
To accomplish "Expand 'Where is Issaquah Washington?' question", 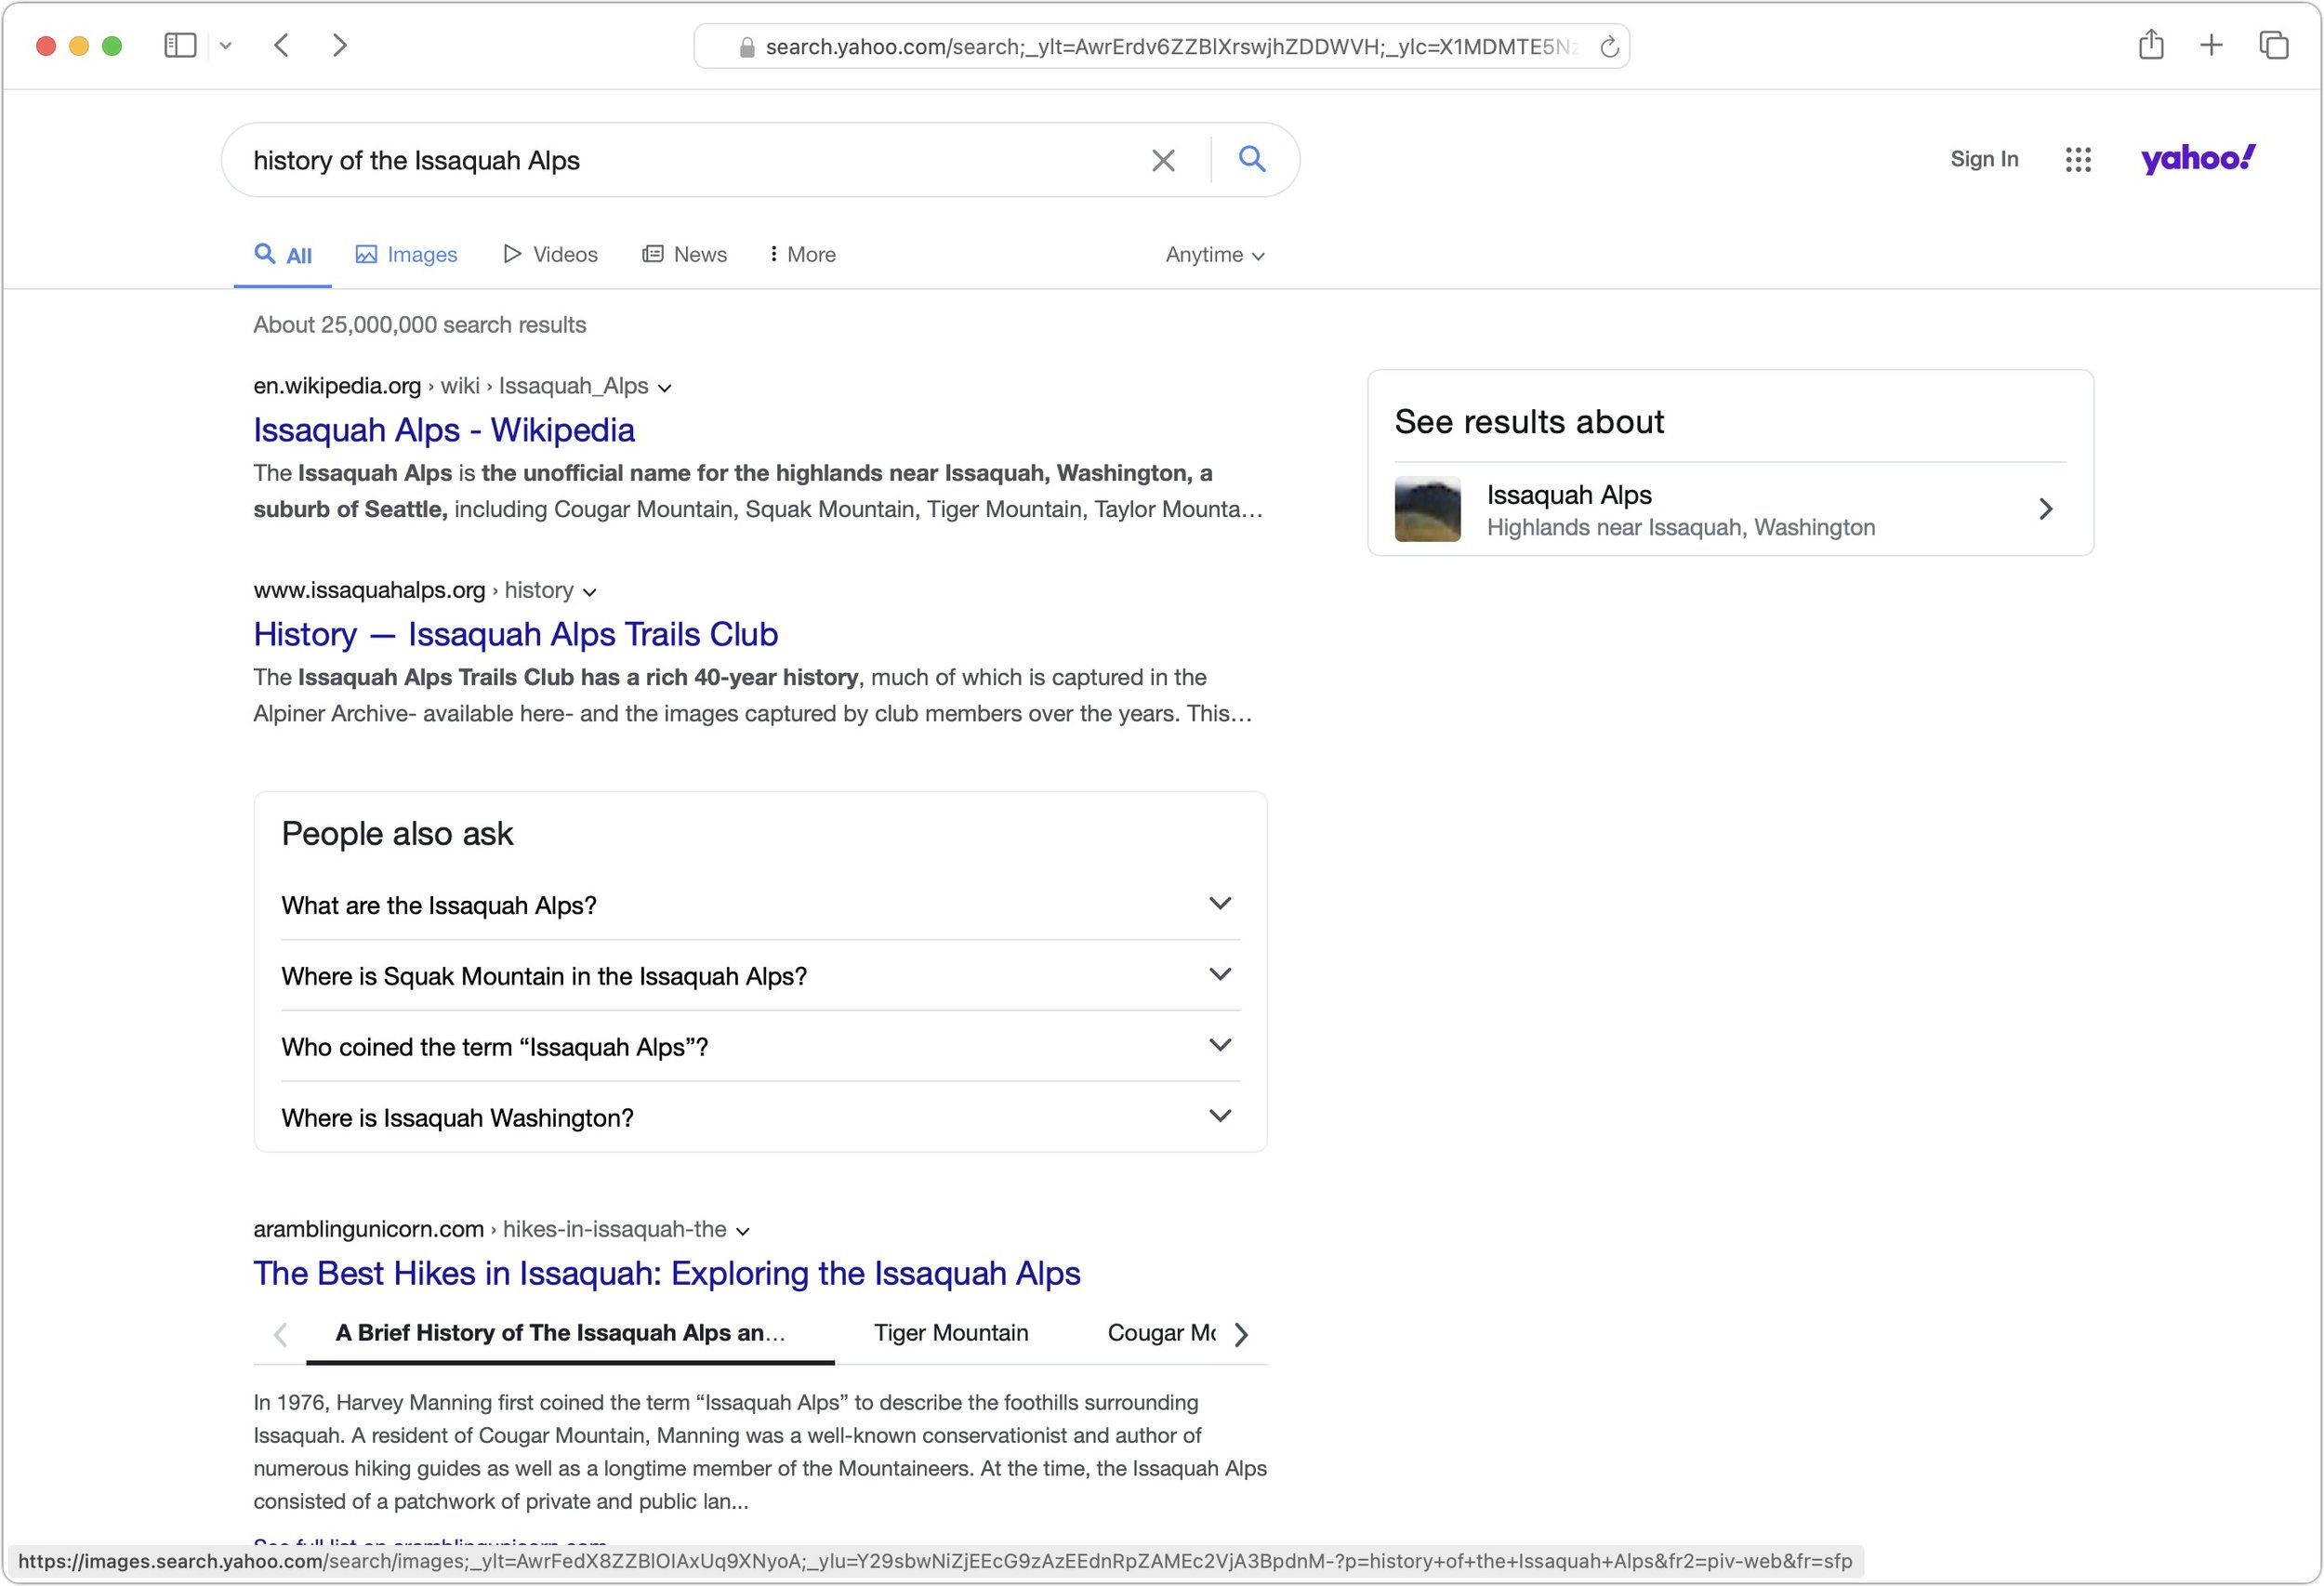I will coord(1219,1116).
